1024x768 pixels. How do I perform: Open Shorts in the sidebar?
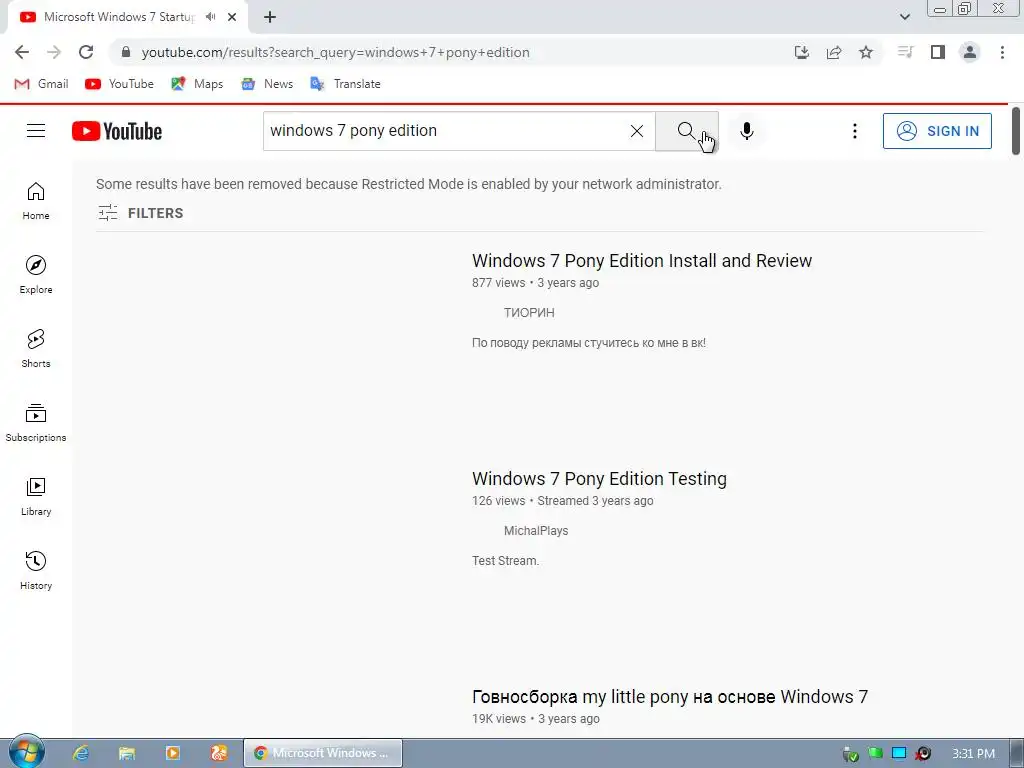36,349
